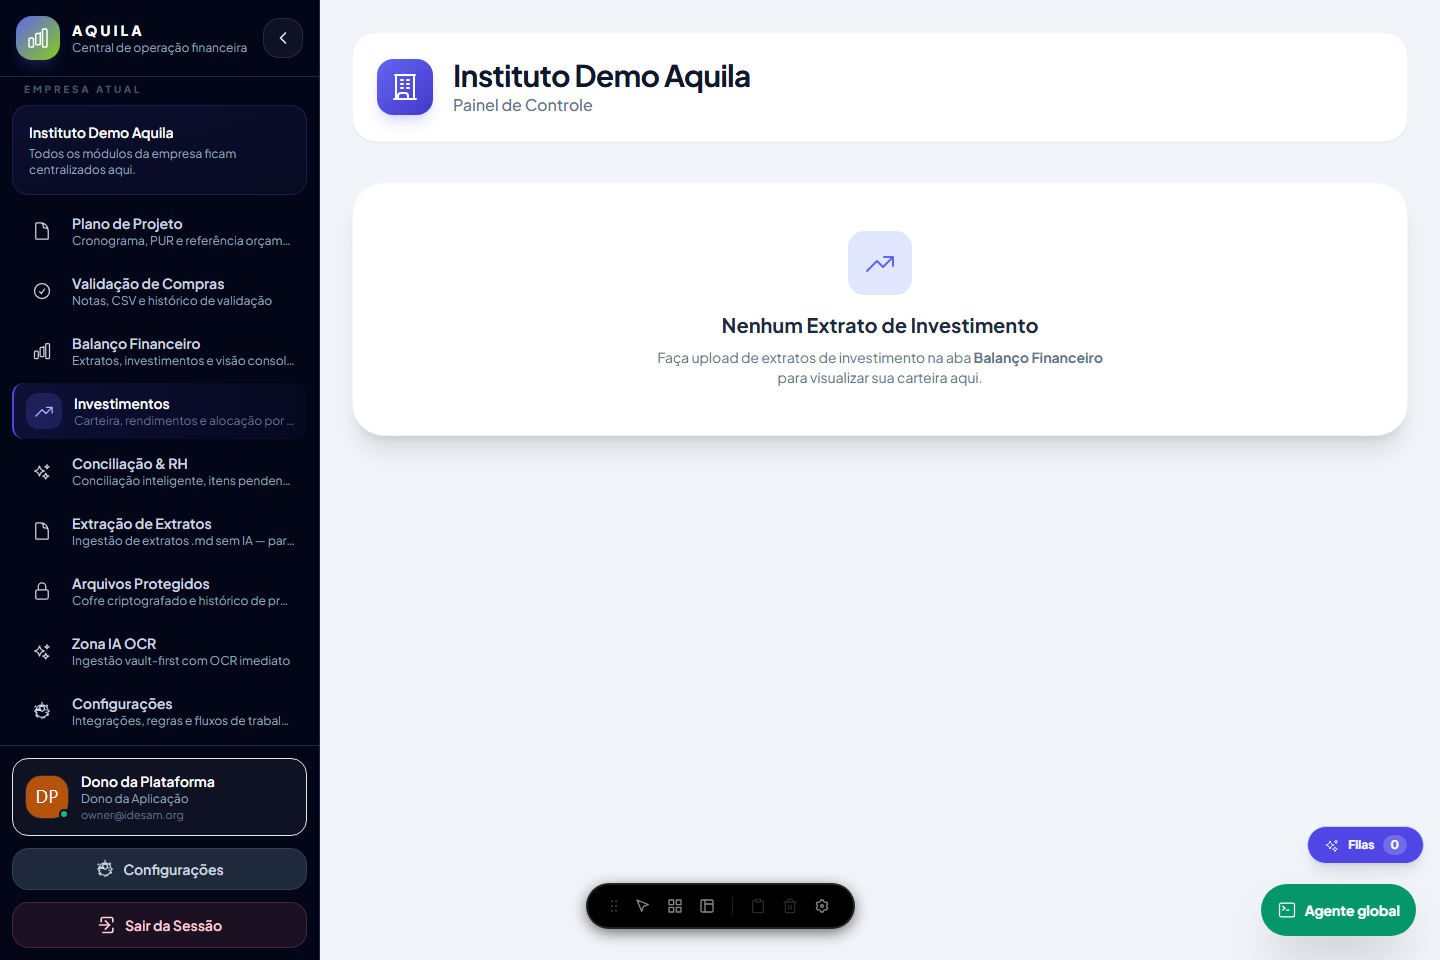Collapse the sidebar with the chevron button
The height and width of the screenshot is (960, 1440).
point(283,38)
